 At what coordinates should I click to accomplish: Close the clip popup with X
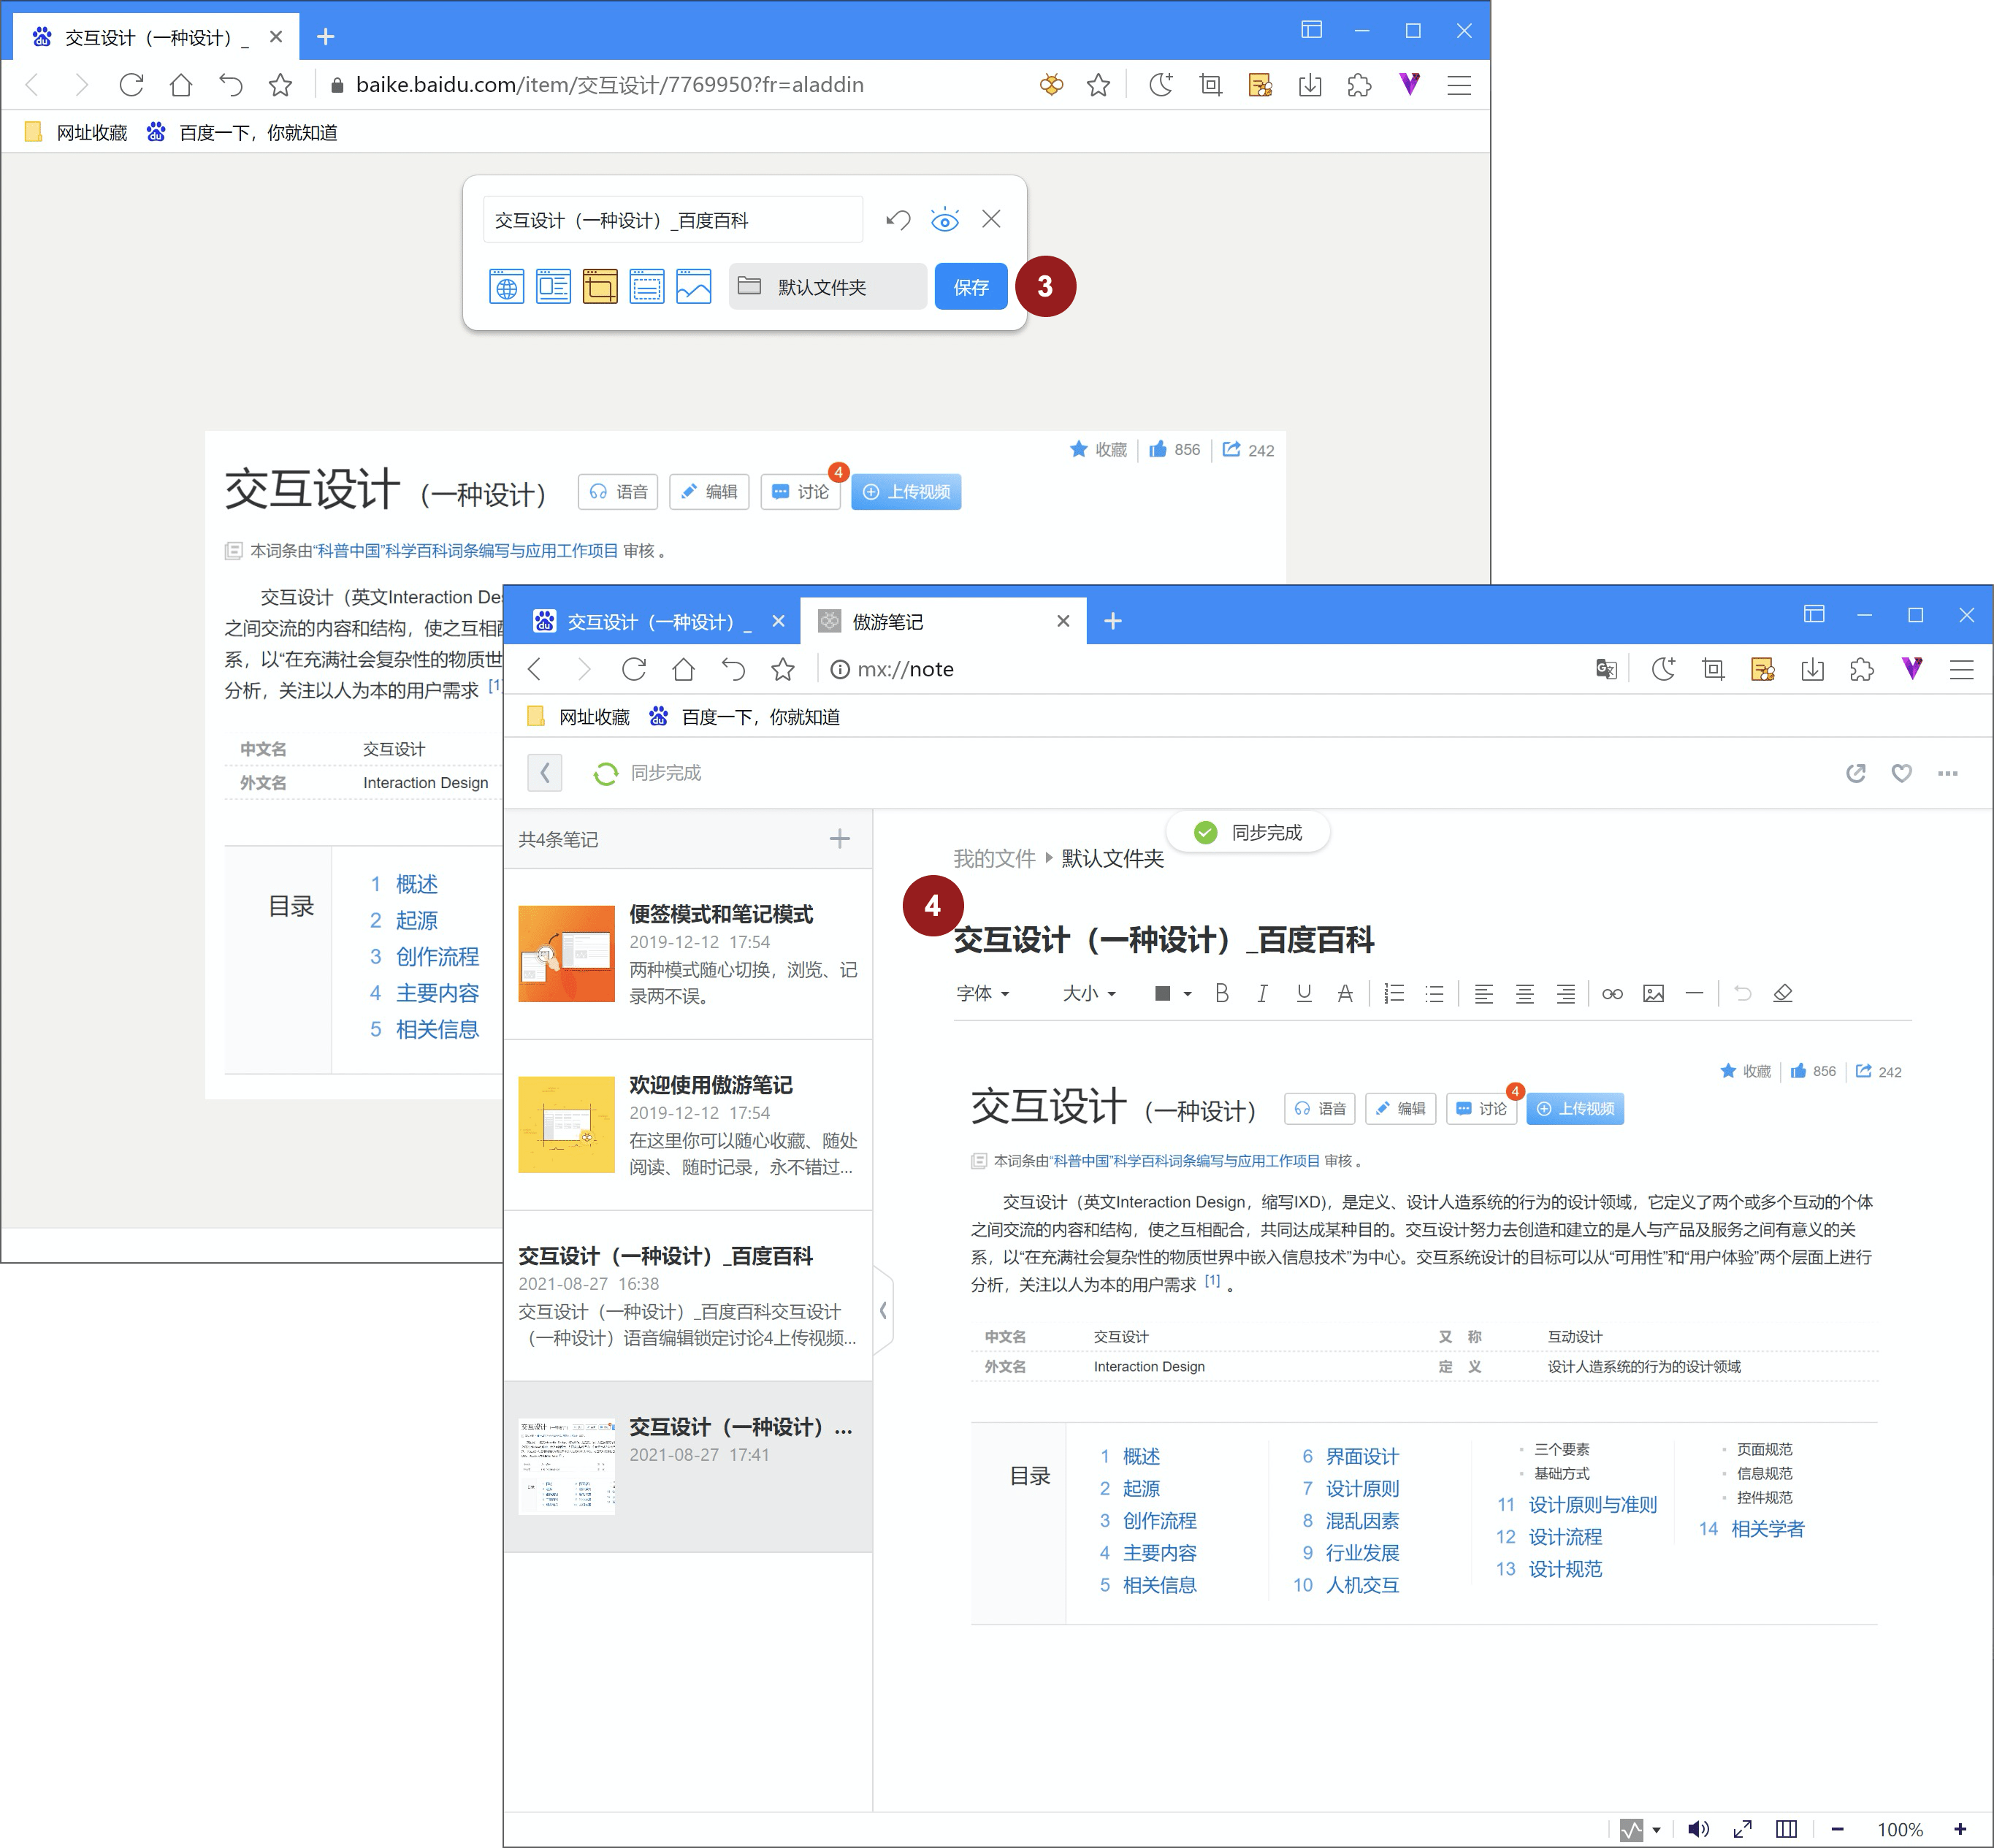click(991, 219)
